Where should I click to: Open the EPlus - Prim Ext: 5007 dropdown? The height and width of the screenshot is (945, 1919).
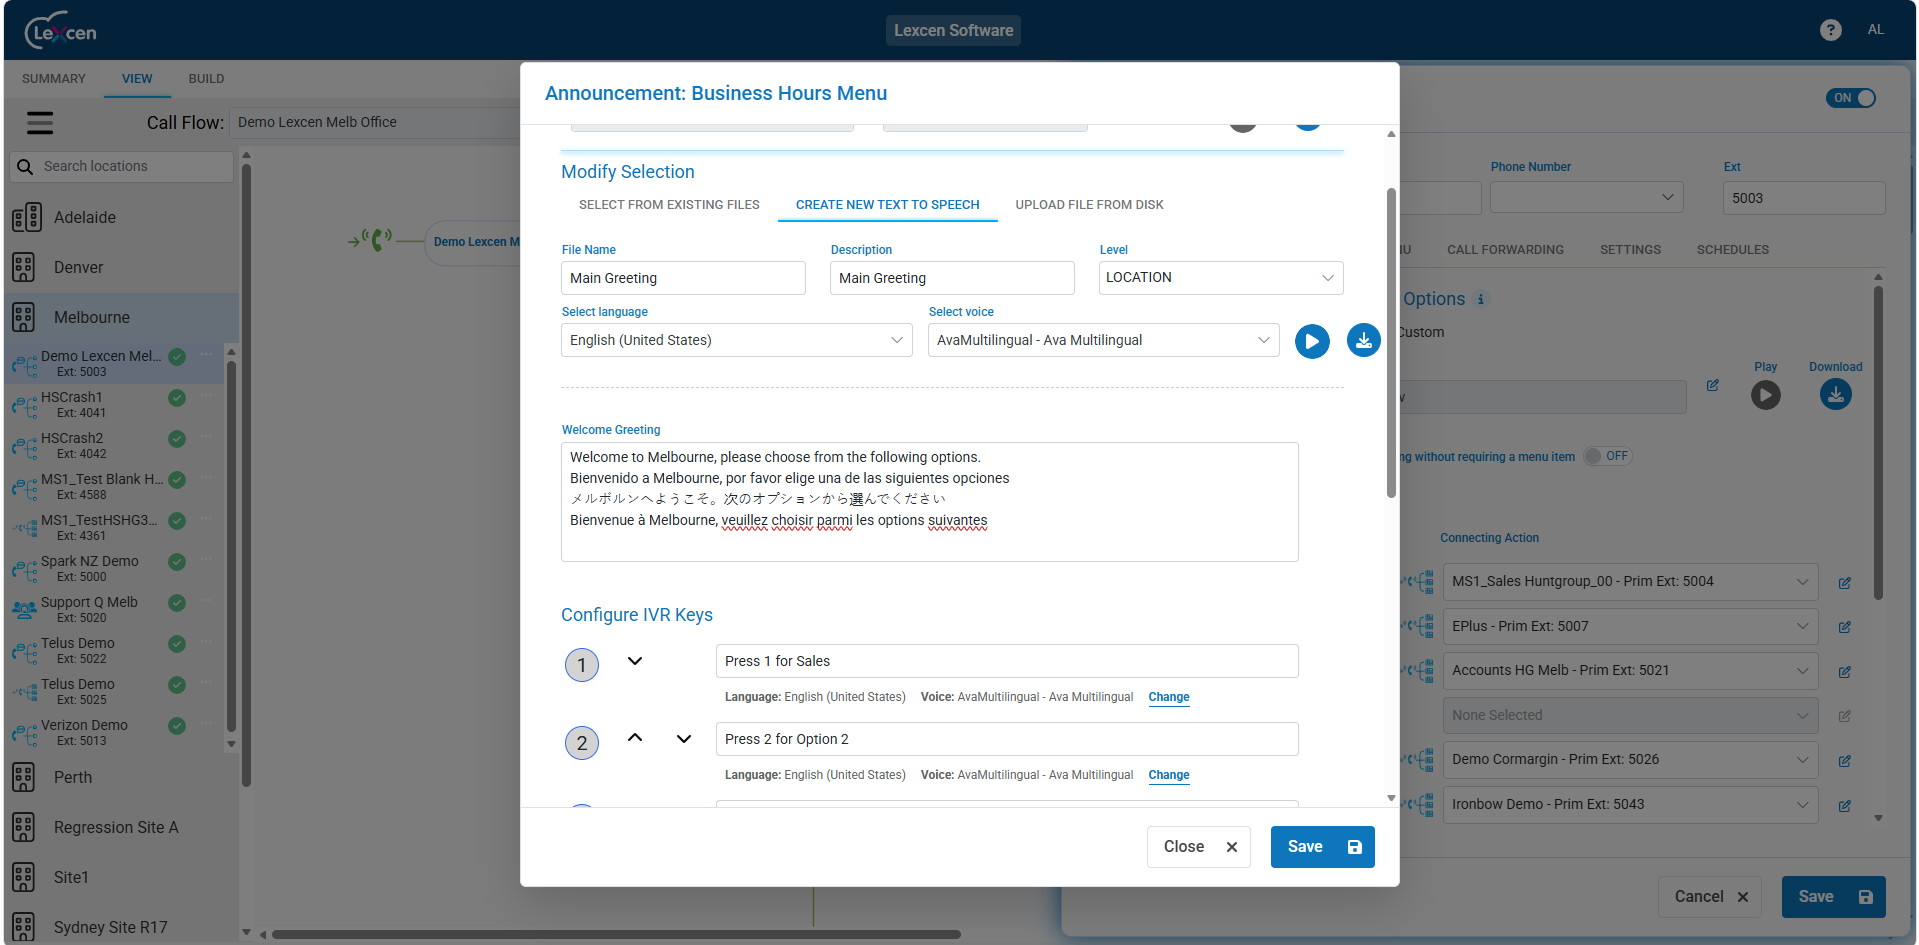click(1631, 626)
